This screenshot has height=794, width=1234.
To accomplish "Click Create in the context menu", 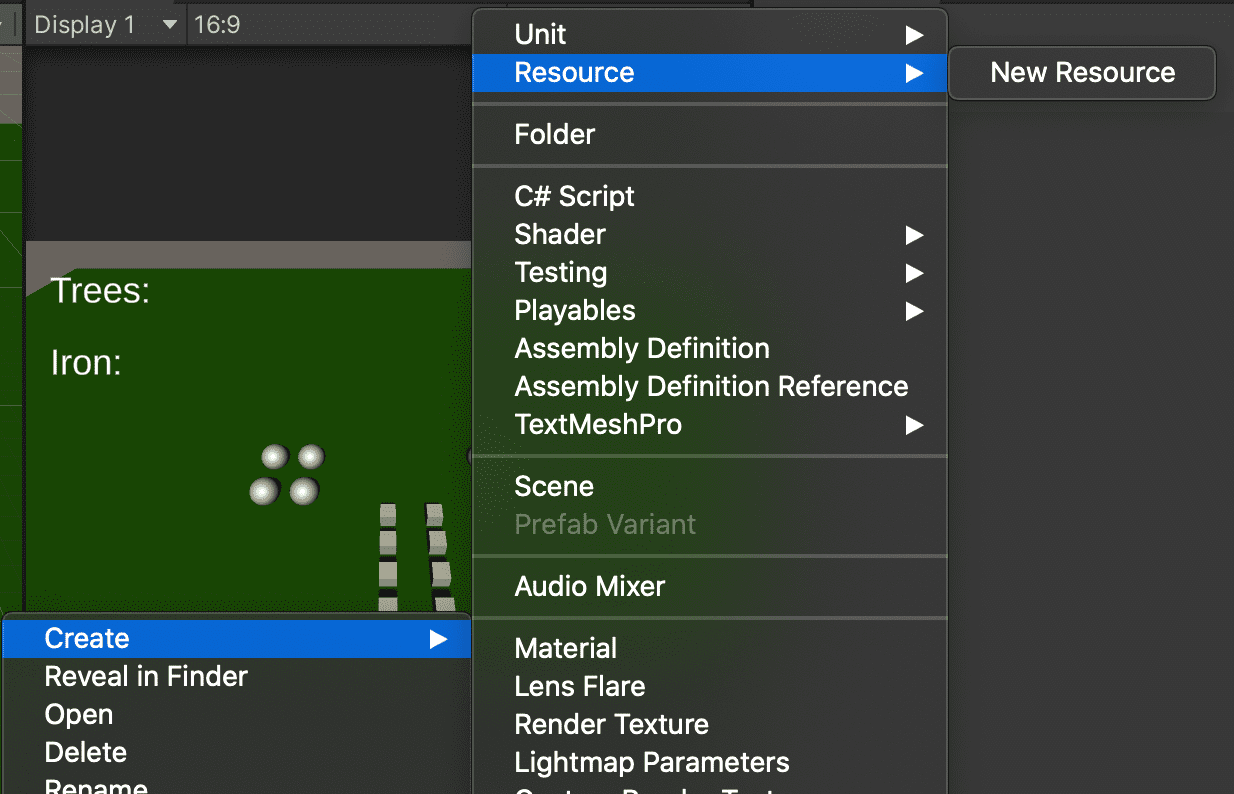I will 237,638.
